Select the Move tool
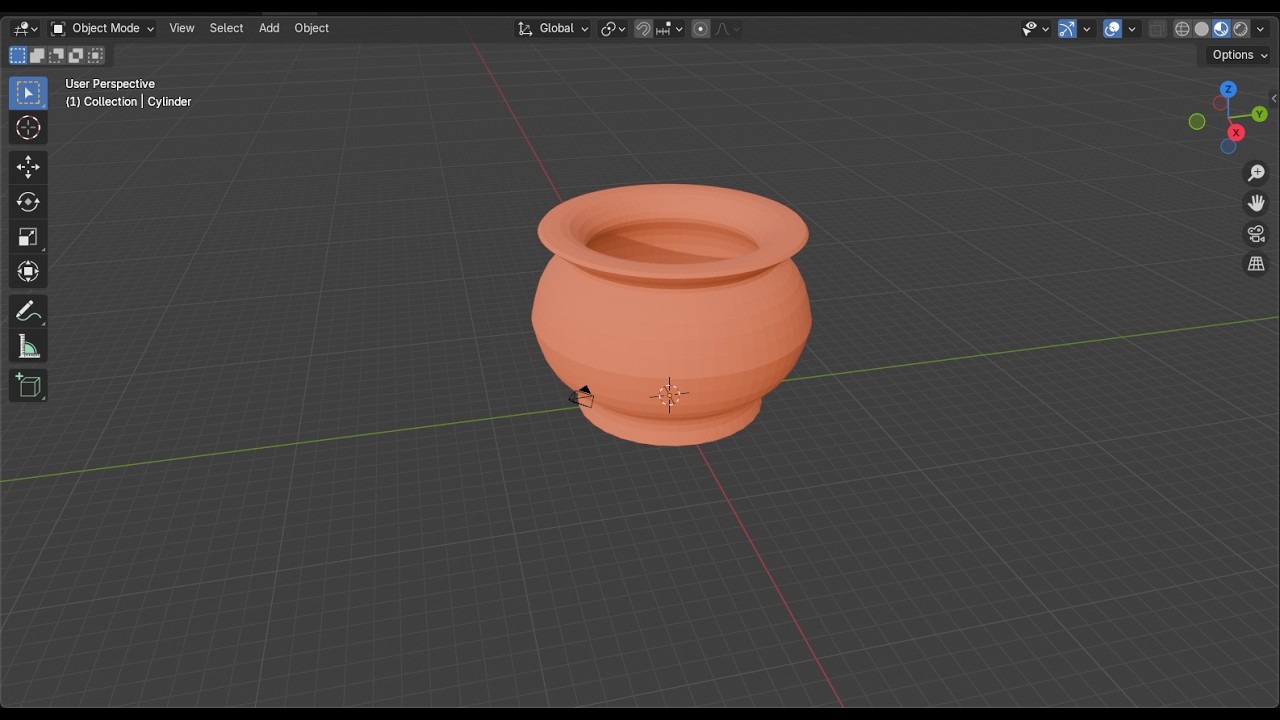 click(x=28, y=167)
